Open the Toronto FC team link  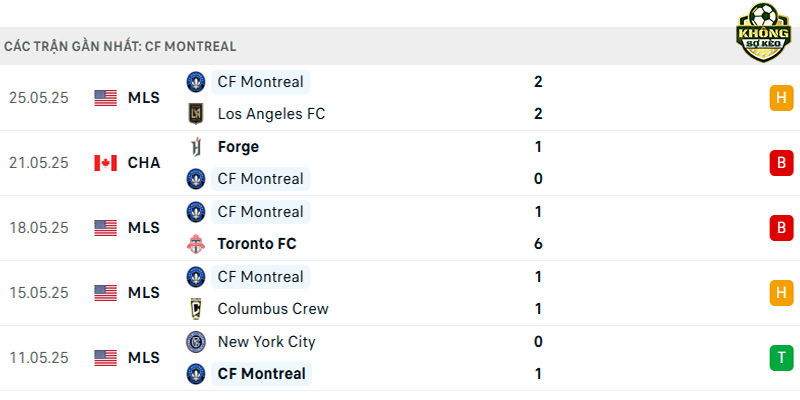[257, 244]
